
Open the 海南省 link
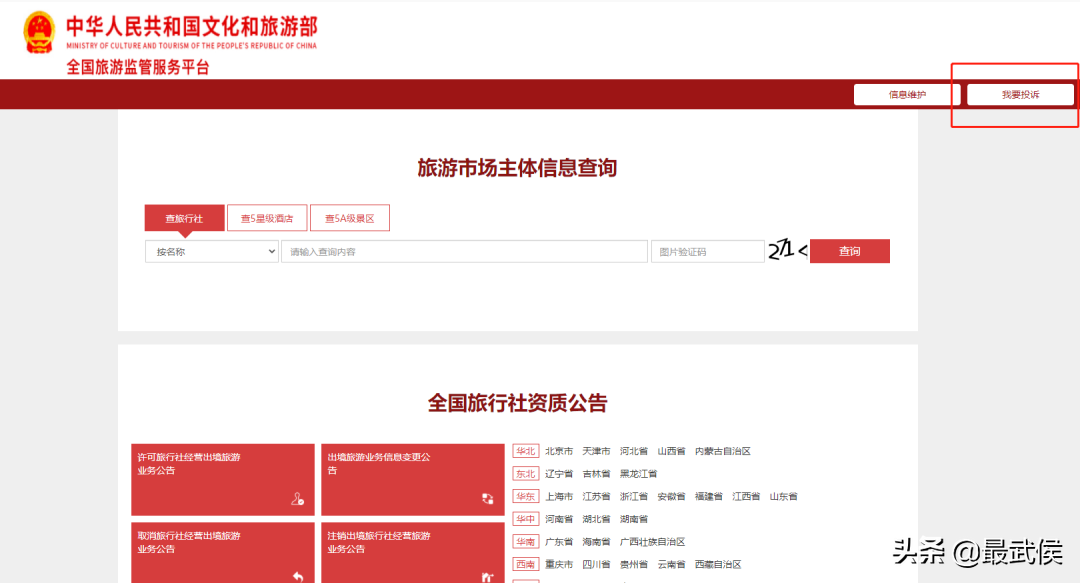pyautogui.click(x=596, y=542)
